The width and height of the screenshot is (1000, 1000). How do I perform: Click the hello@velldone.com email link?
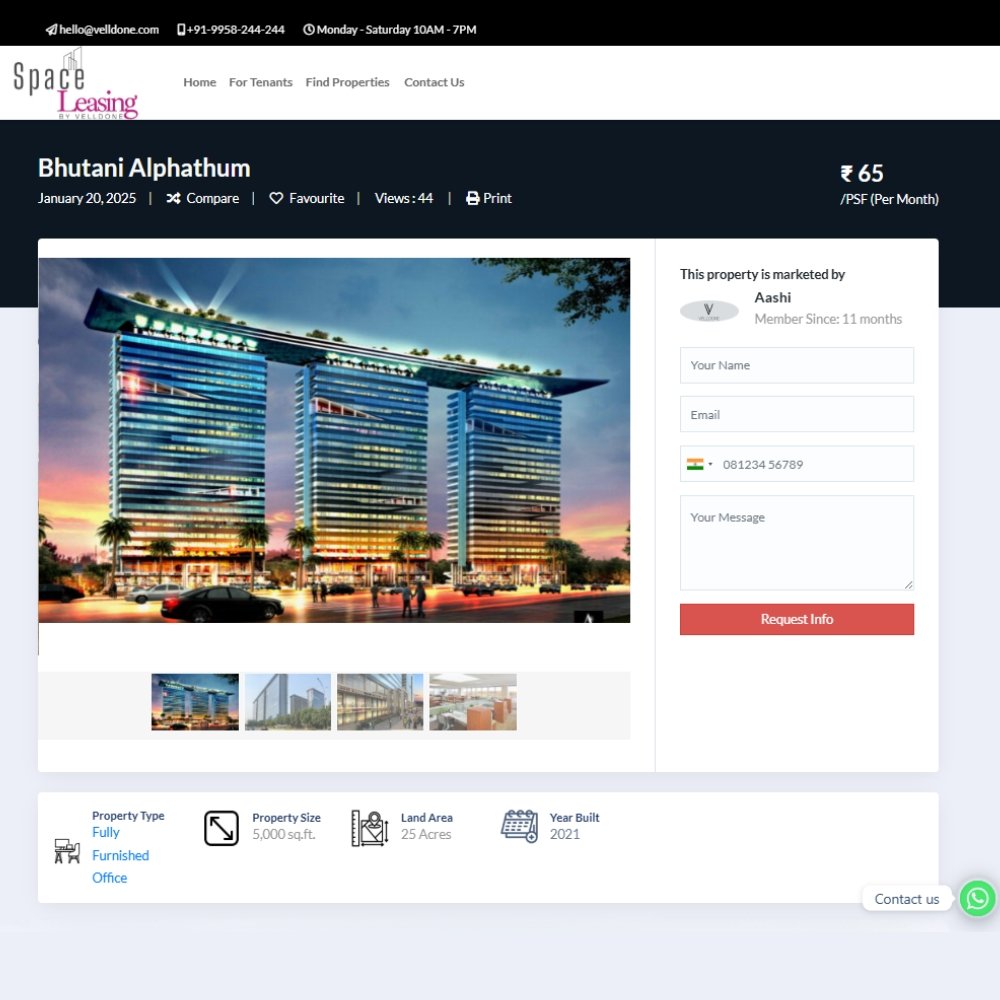[x=108, y=29]
